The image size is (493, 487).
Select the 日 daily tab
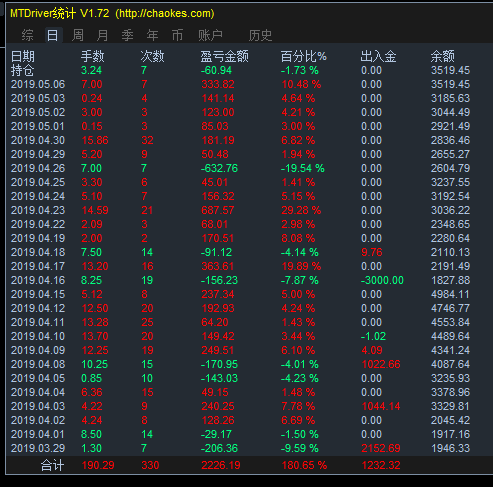pos(53,35)
